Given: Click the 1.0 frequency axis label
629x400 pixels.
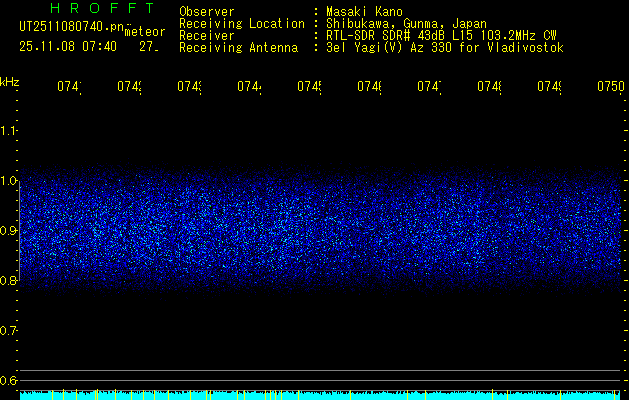Looking at the screenshot, I should click(x=9, y=181).
